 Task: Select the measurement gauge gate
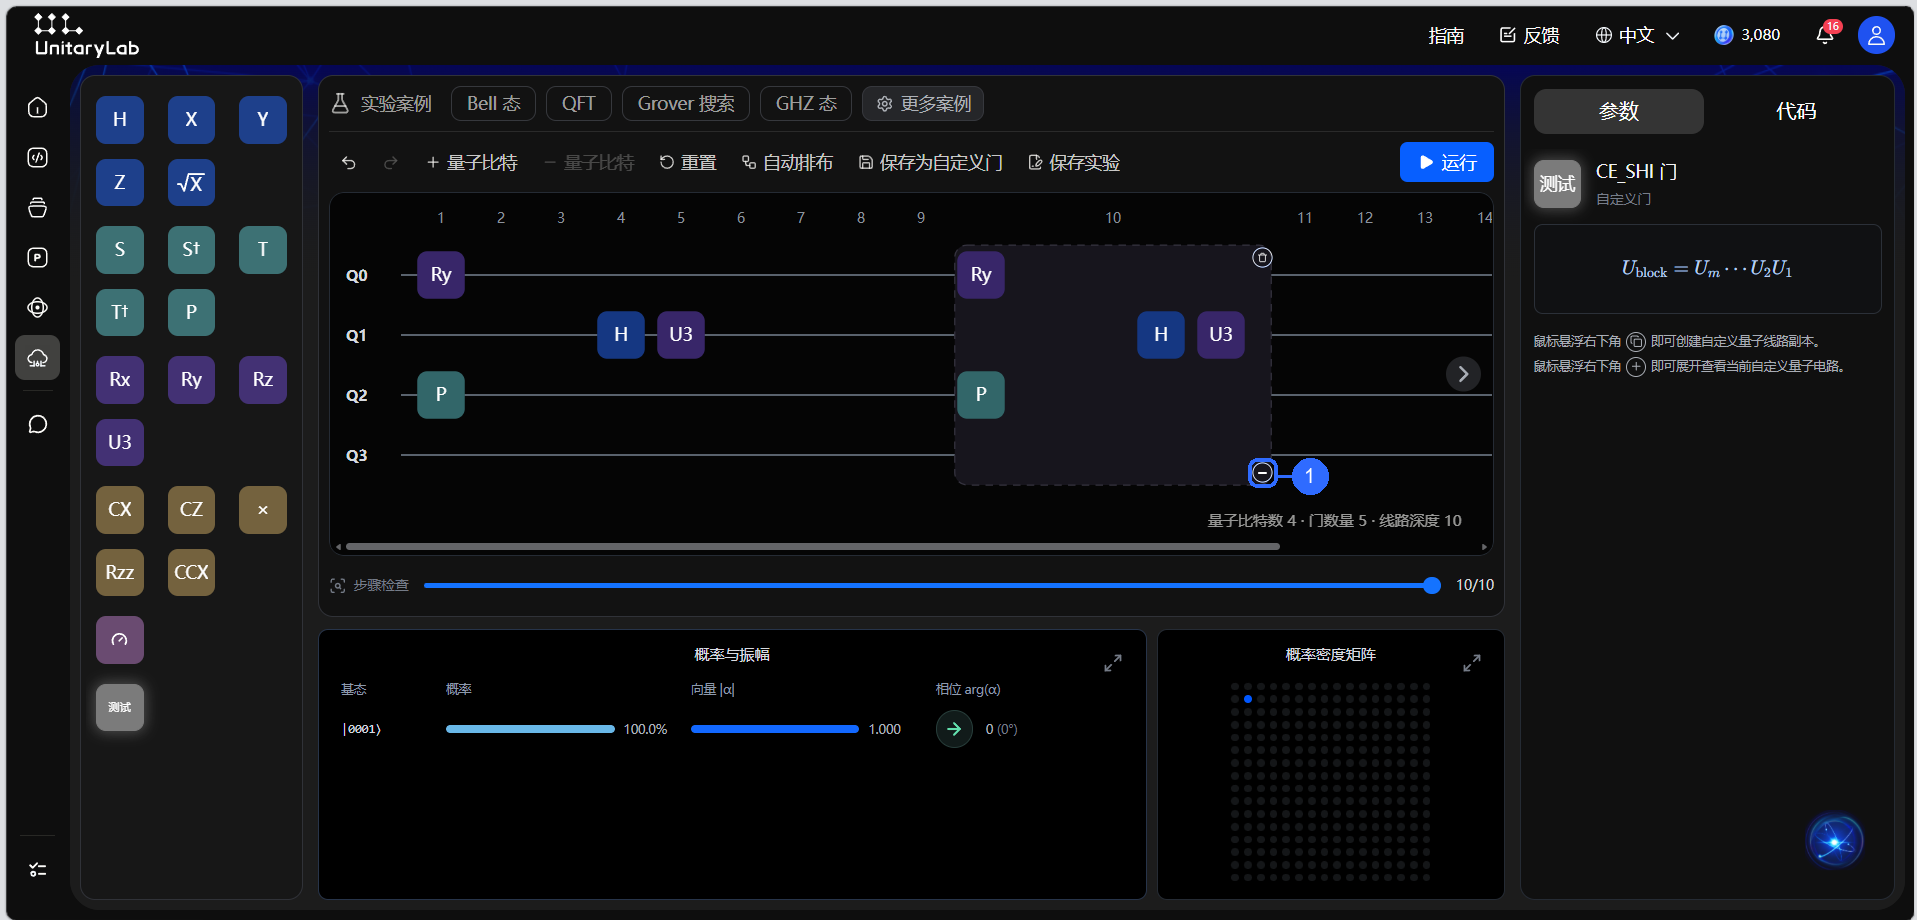coord(120,640)
